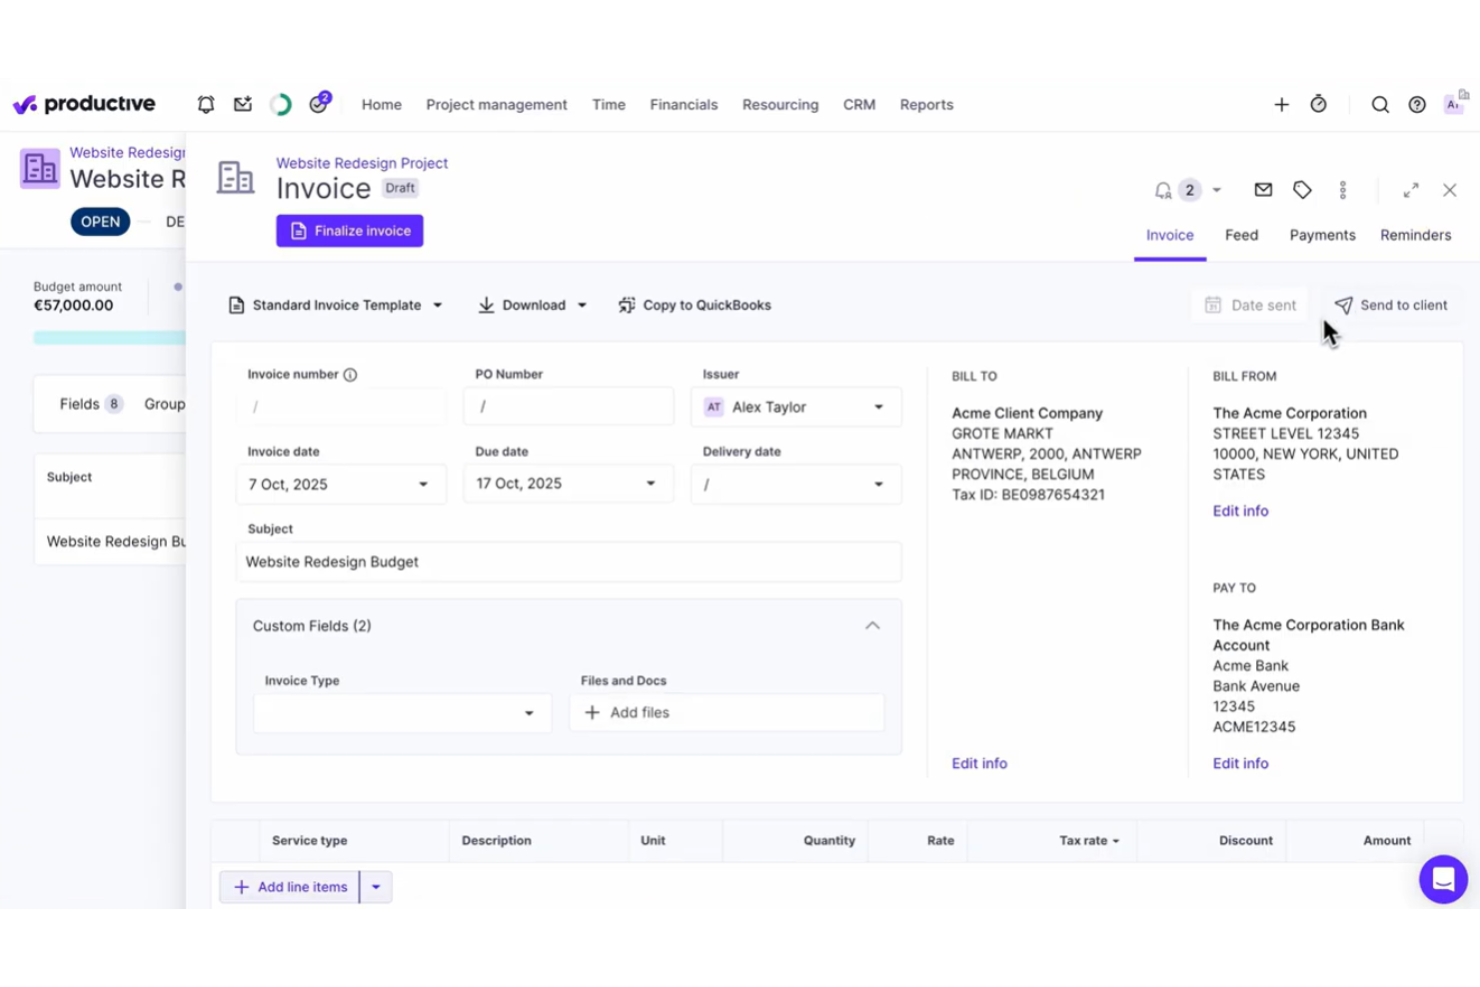This screenshot has width=1480, height=987.
Task: Click Send to client
Action: point(1391,305)
